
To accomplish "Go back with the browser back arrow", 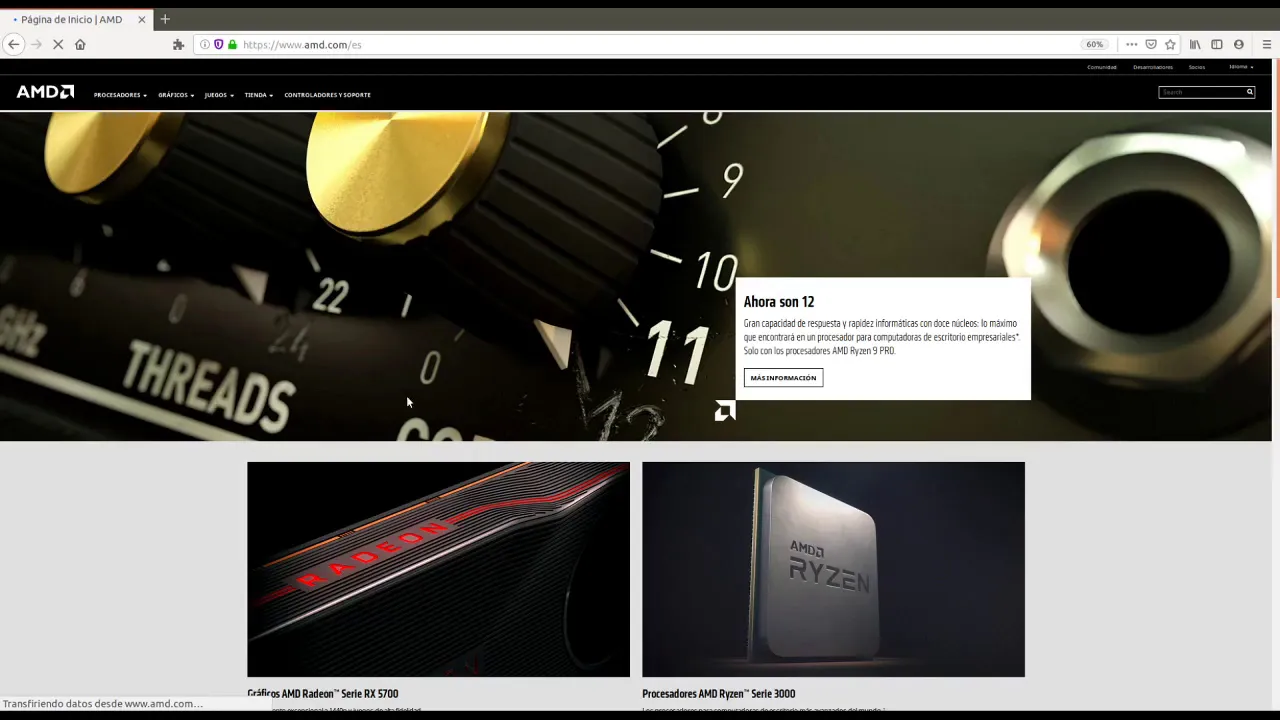I will pos(14,44).
